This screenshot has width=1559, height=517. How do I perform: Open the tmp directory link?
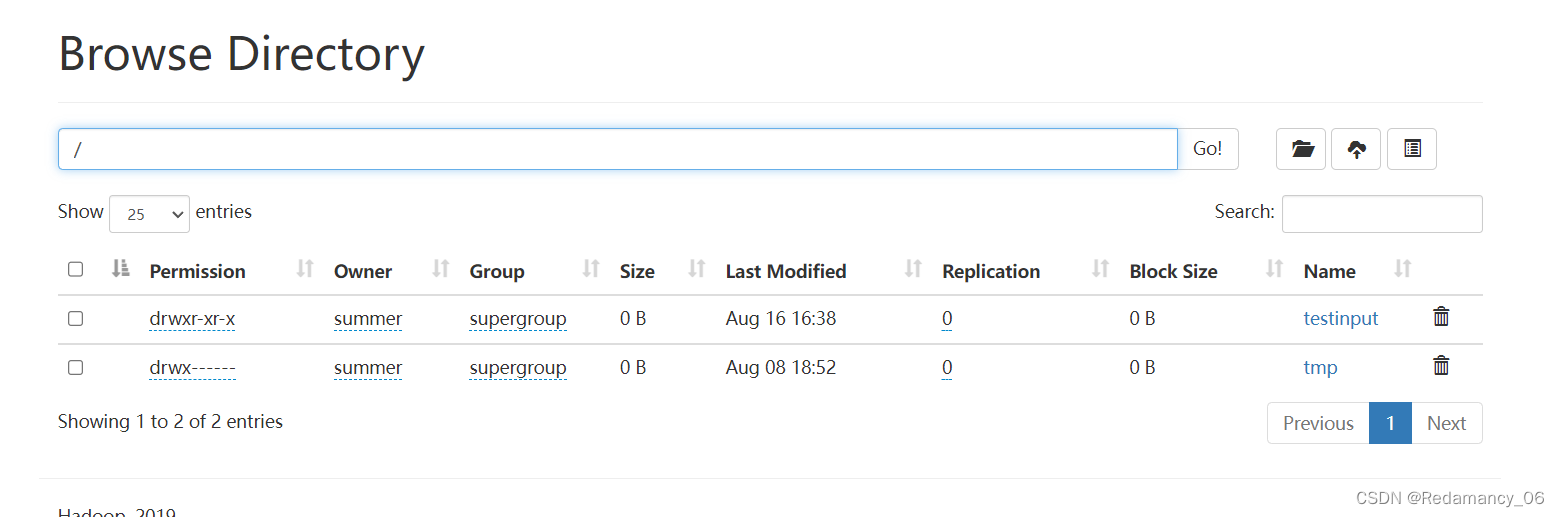[x=1320, y=368]
